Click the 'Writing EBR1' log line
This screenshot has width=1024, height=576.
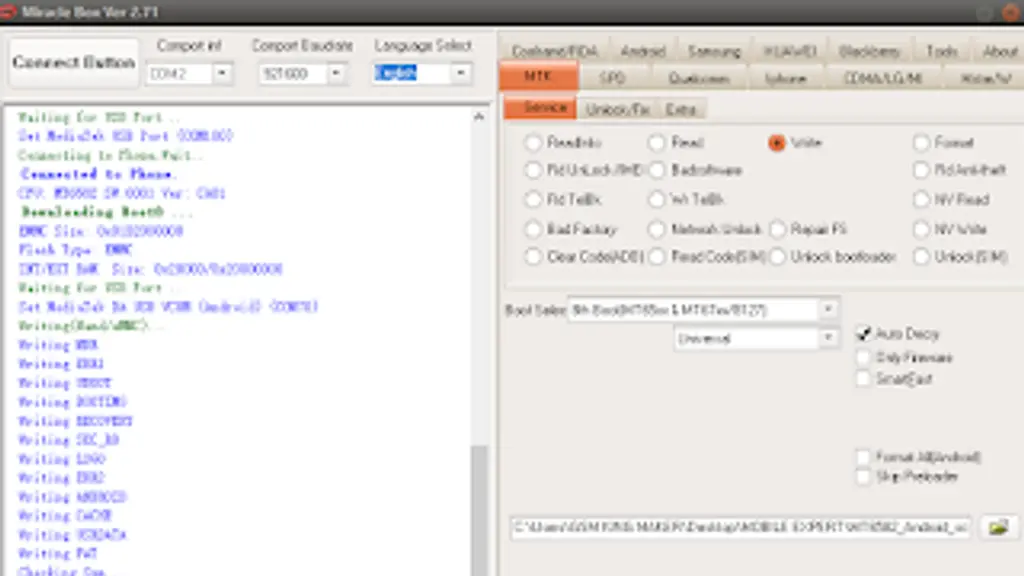point(61,364)
